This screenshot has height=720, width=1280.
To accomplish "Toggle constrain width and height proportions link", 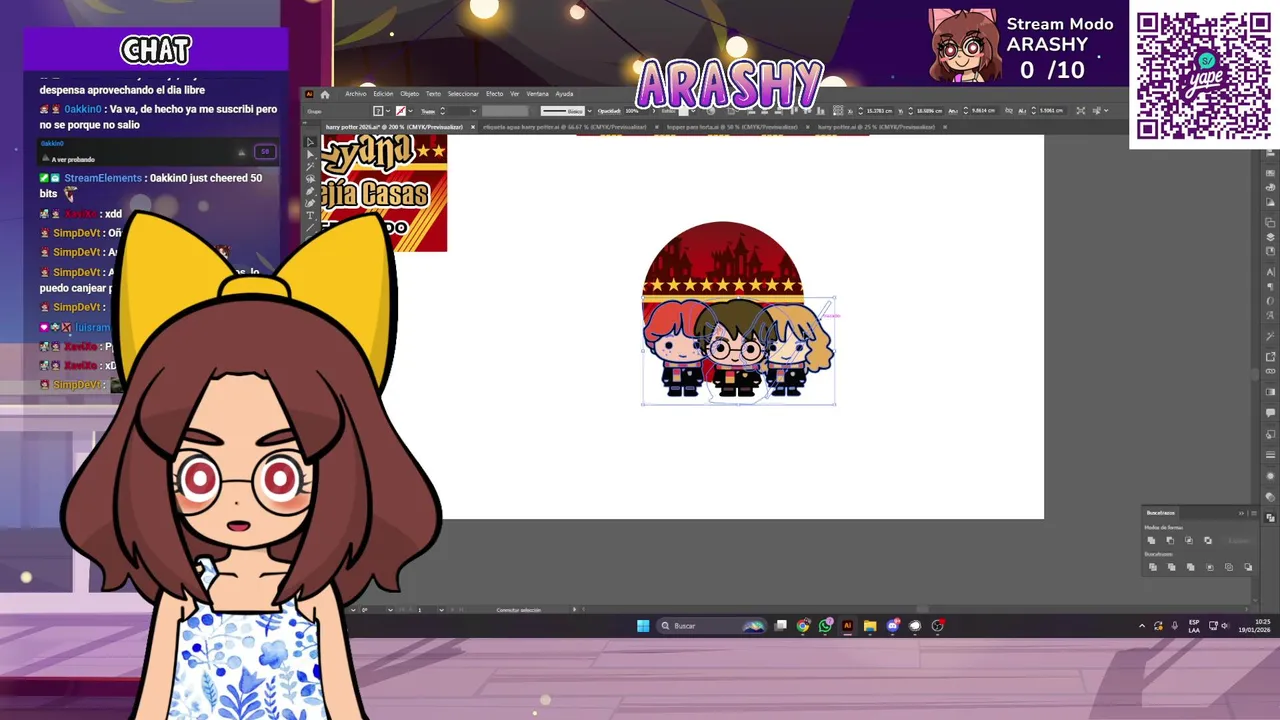I will click(x=1009, y=110).
